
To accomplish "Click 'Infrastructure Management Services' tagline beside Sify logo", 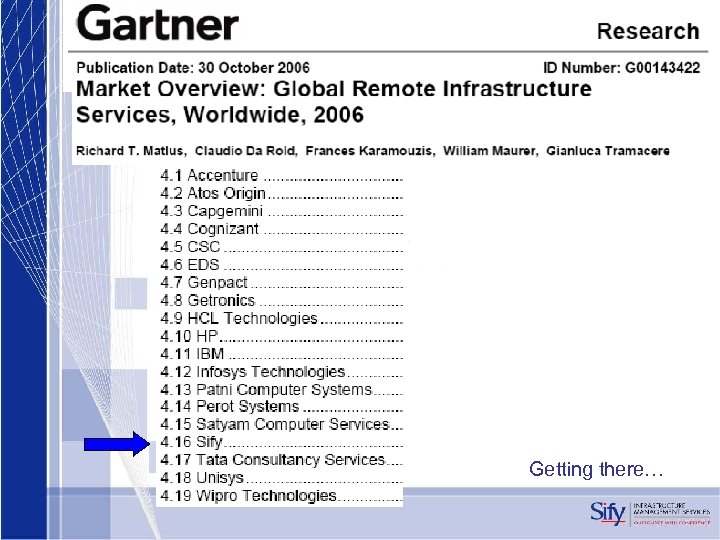I will click(x=672, y=508).
